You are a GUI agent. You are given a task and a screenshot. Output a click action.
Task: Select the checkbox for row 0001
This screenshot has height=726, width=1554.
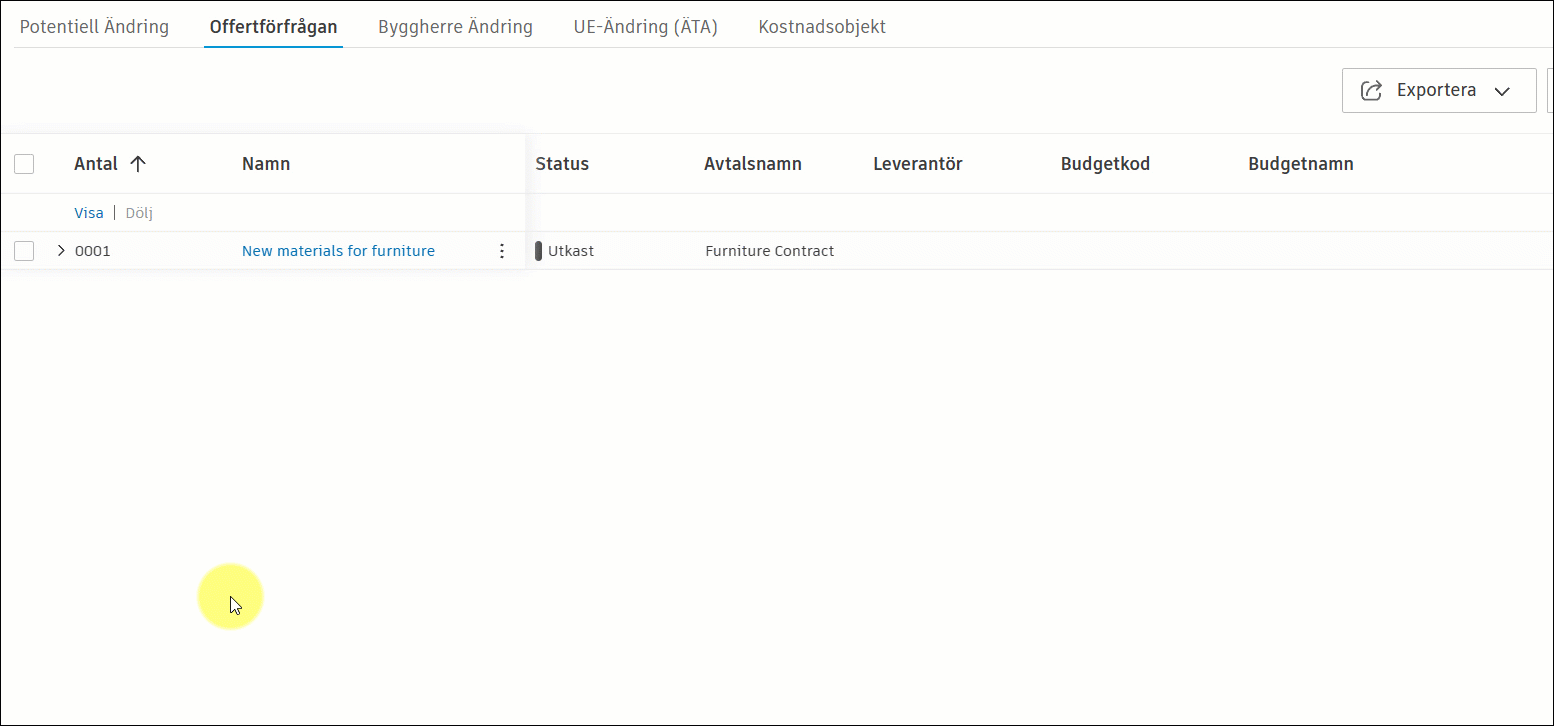pos(23,250)
